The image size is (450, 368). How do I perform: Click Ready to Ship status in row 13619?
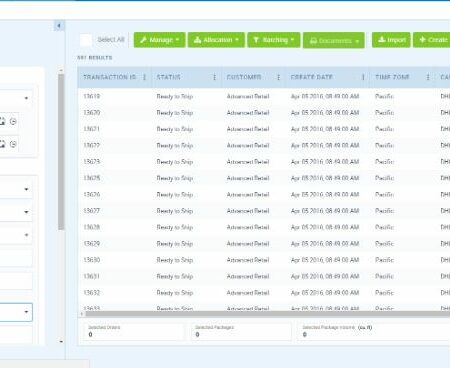[175, 97]
